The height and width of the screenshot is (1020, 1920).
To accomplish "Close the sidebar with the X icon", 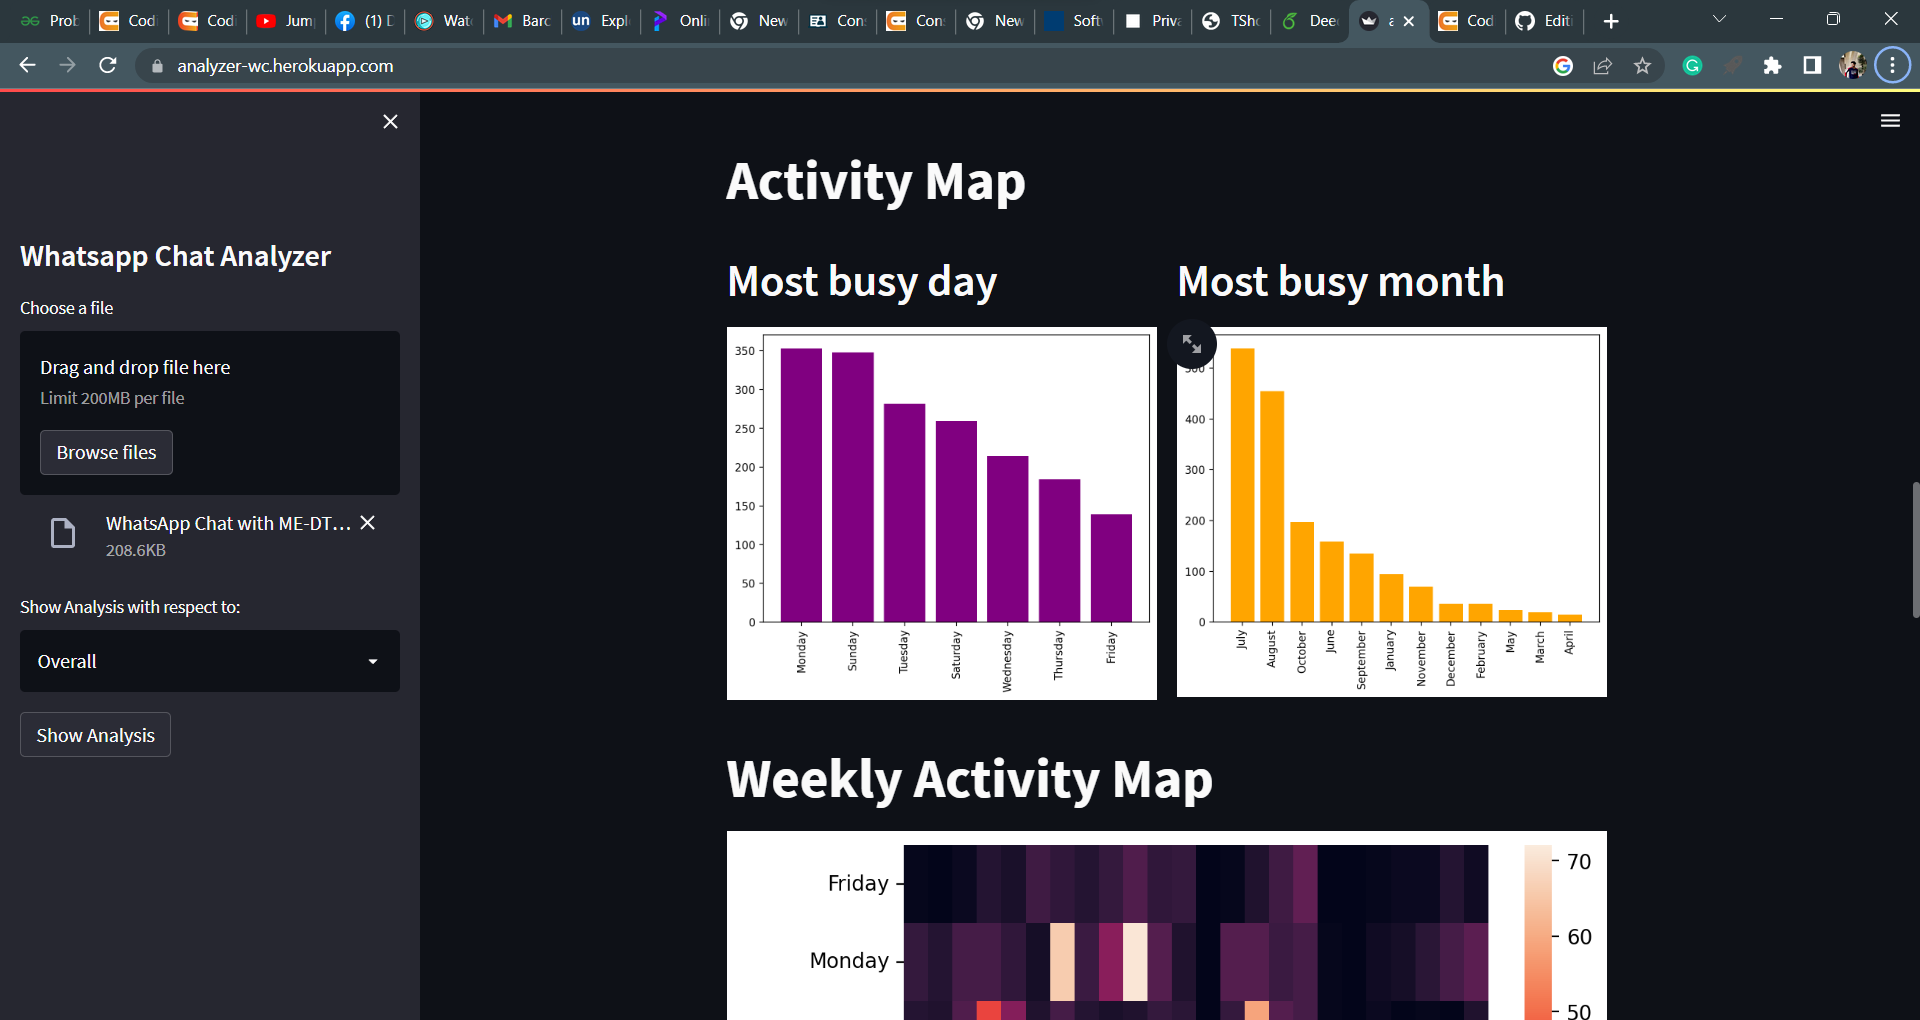I will tap(390, 121).
